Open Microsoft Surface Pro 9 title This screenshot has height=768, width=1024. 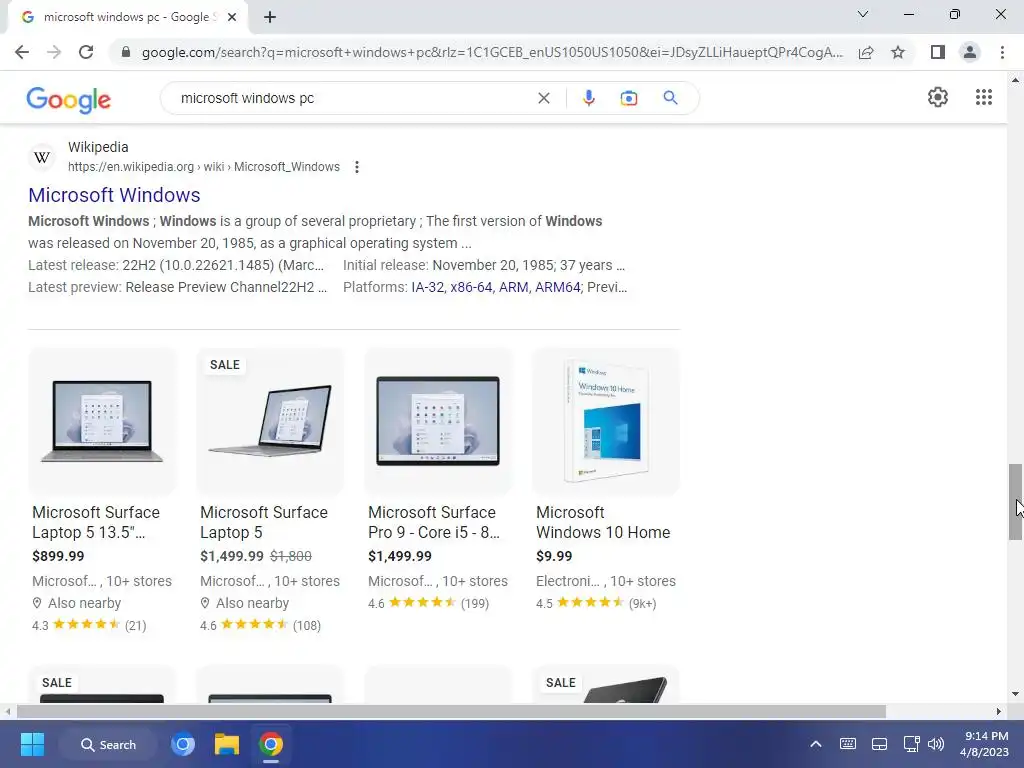pos(434,522)
